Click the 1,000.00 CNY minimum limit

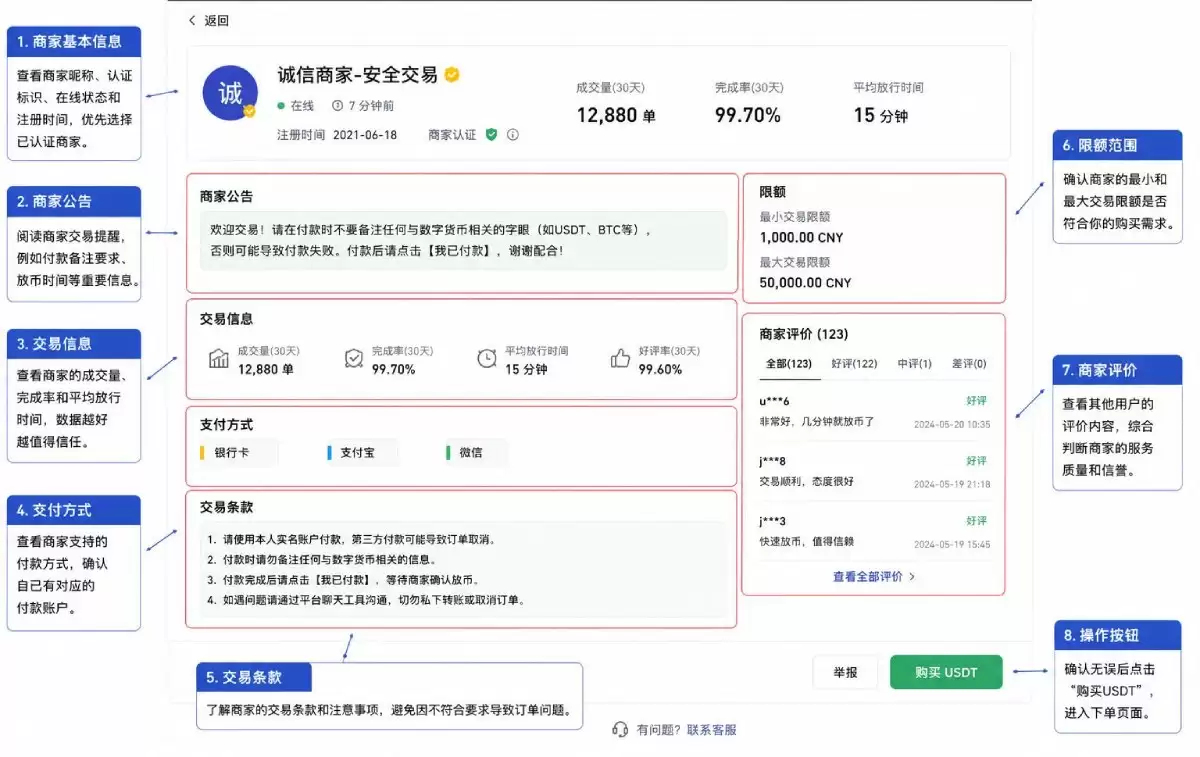801,238
